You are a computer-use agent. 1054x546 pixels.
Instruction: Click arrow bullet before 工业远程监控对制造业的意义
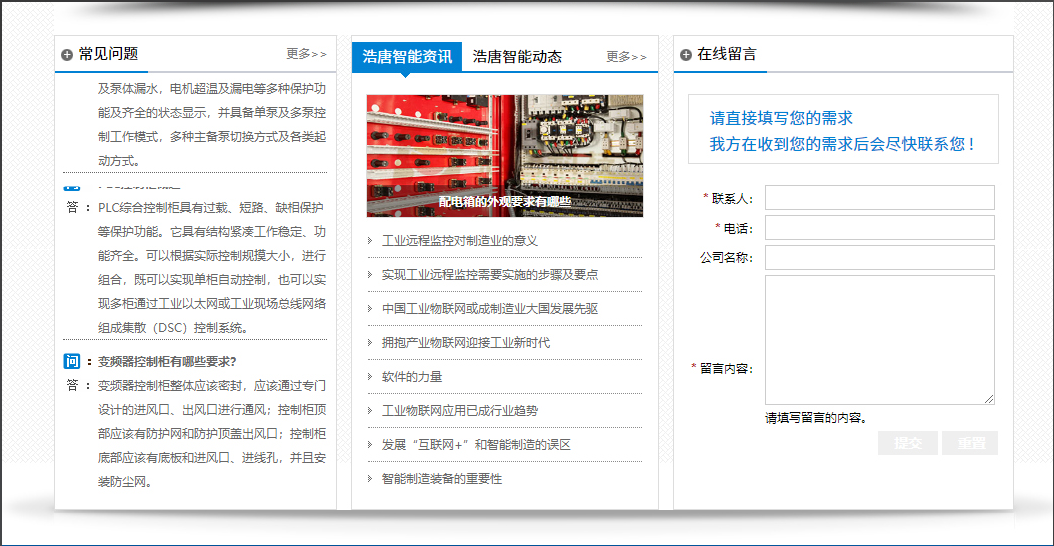pos(372,241)
